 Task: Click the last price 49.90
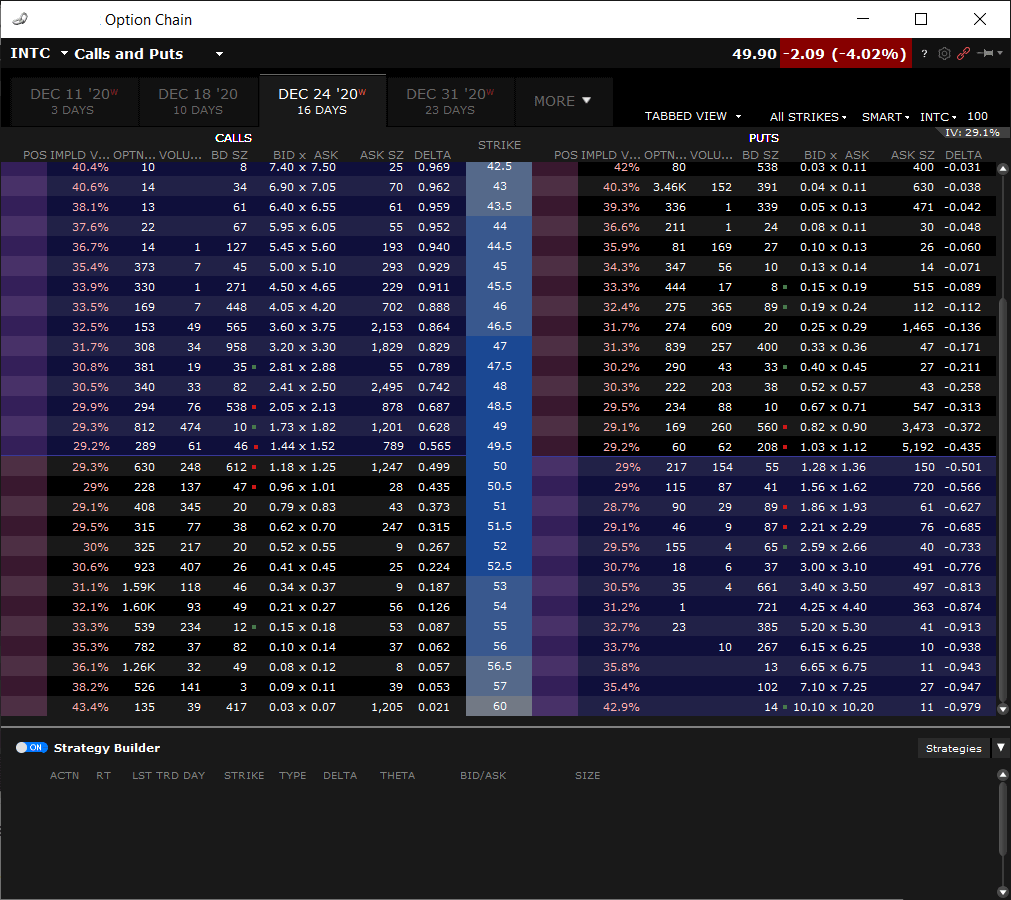pos(754,54)
